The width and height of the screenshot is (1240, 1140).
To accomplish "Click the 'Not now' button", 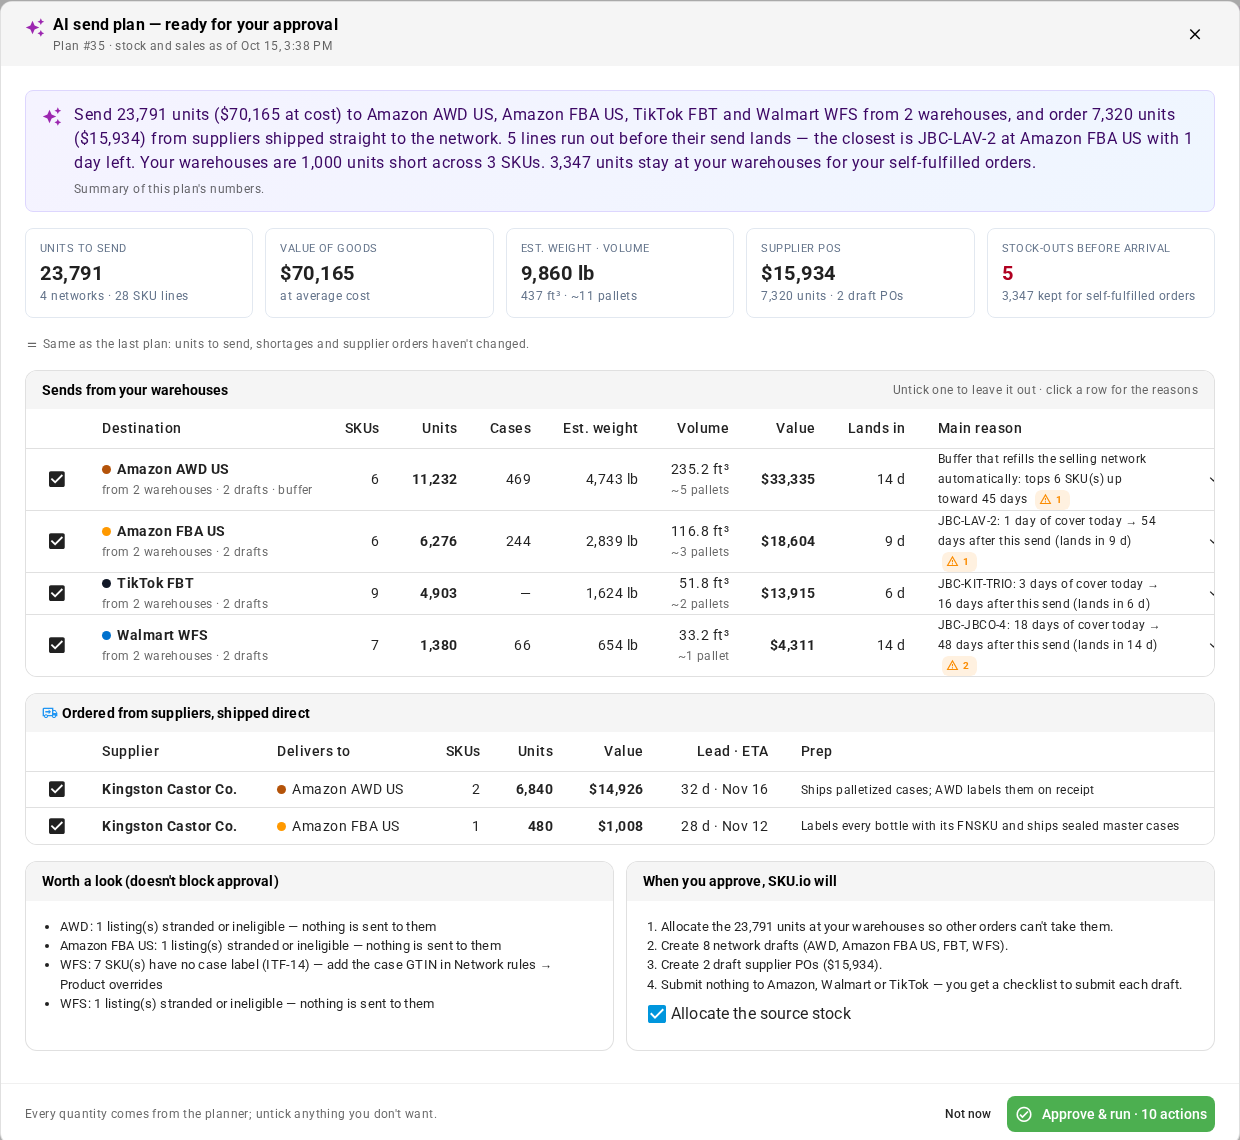I will [968, 1114].
